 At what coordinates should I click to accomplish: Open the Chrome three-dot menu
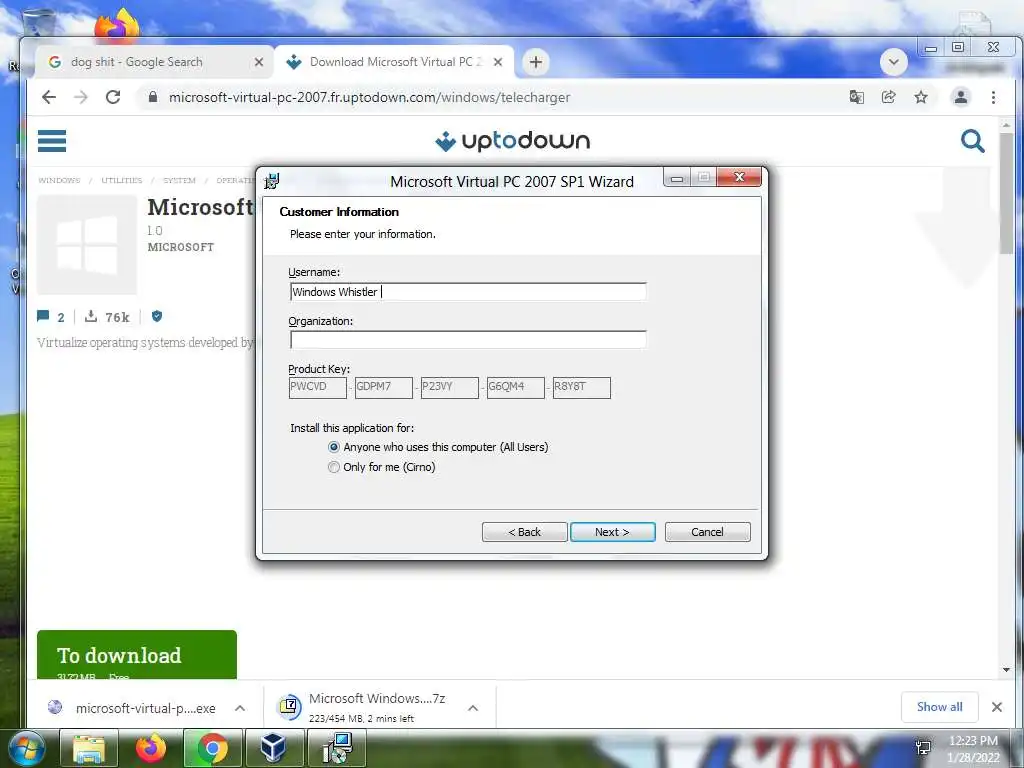coord(993,97)
